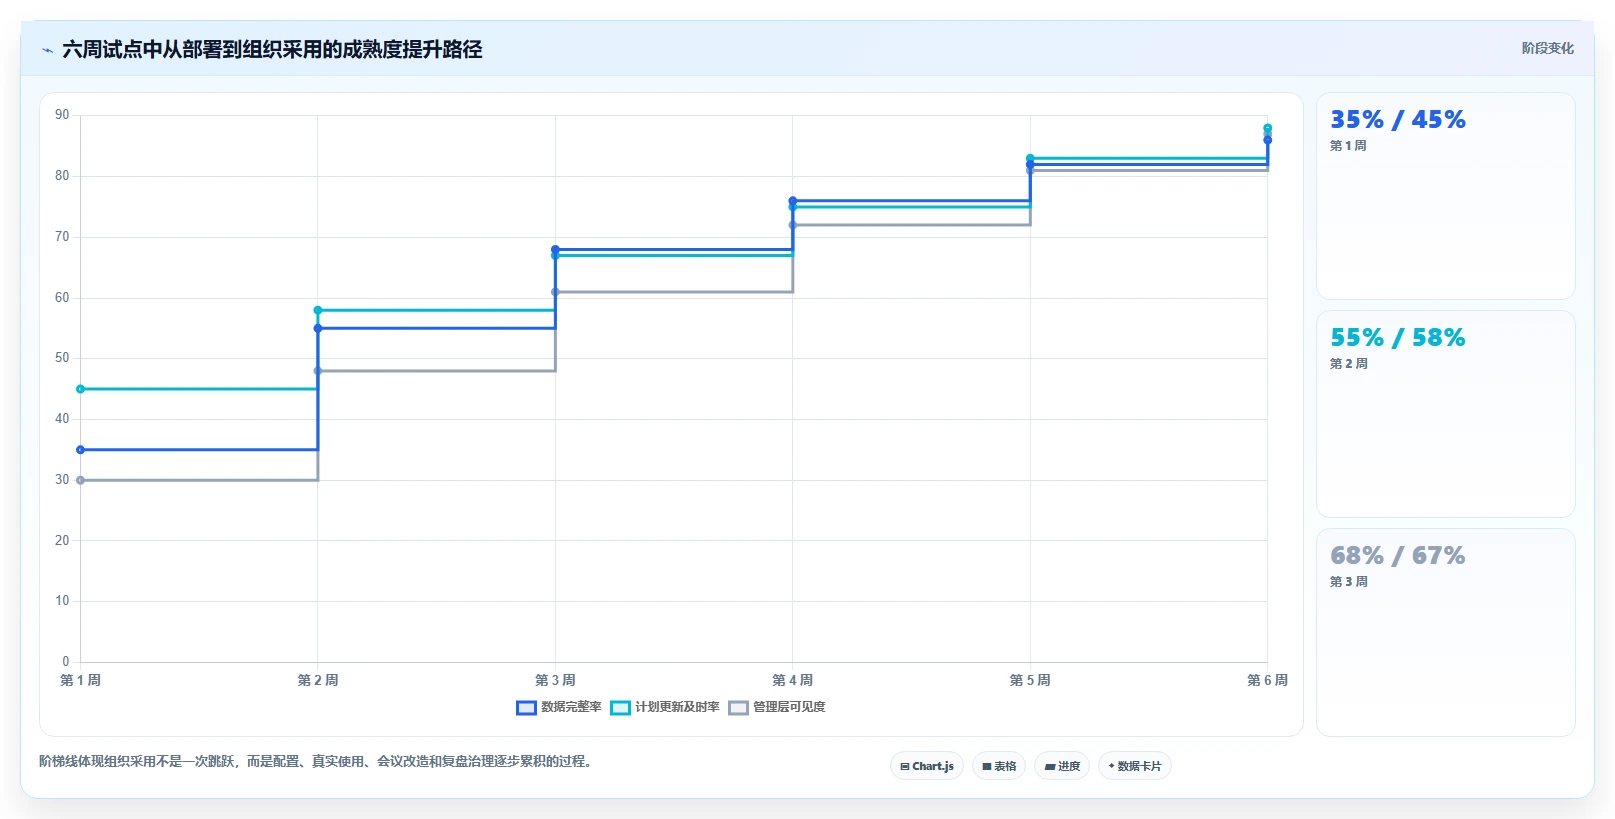
Task: Click the 第 5 周 x-axis label
Action: (x=1030, y=680)
